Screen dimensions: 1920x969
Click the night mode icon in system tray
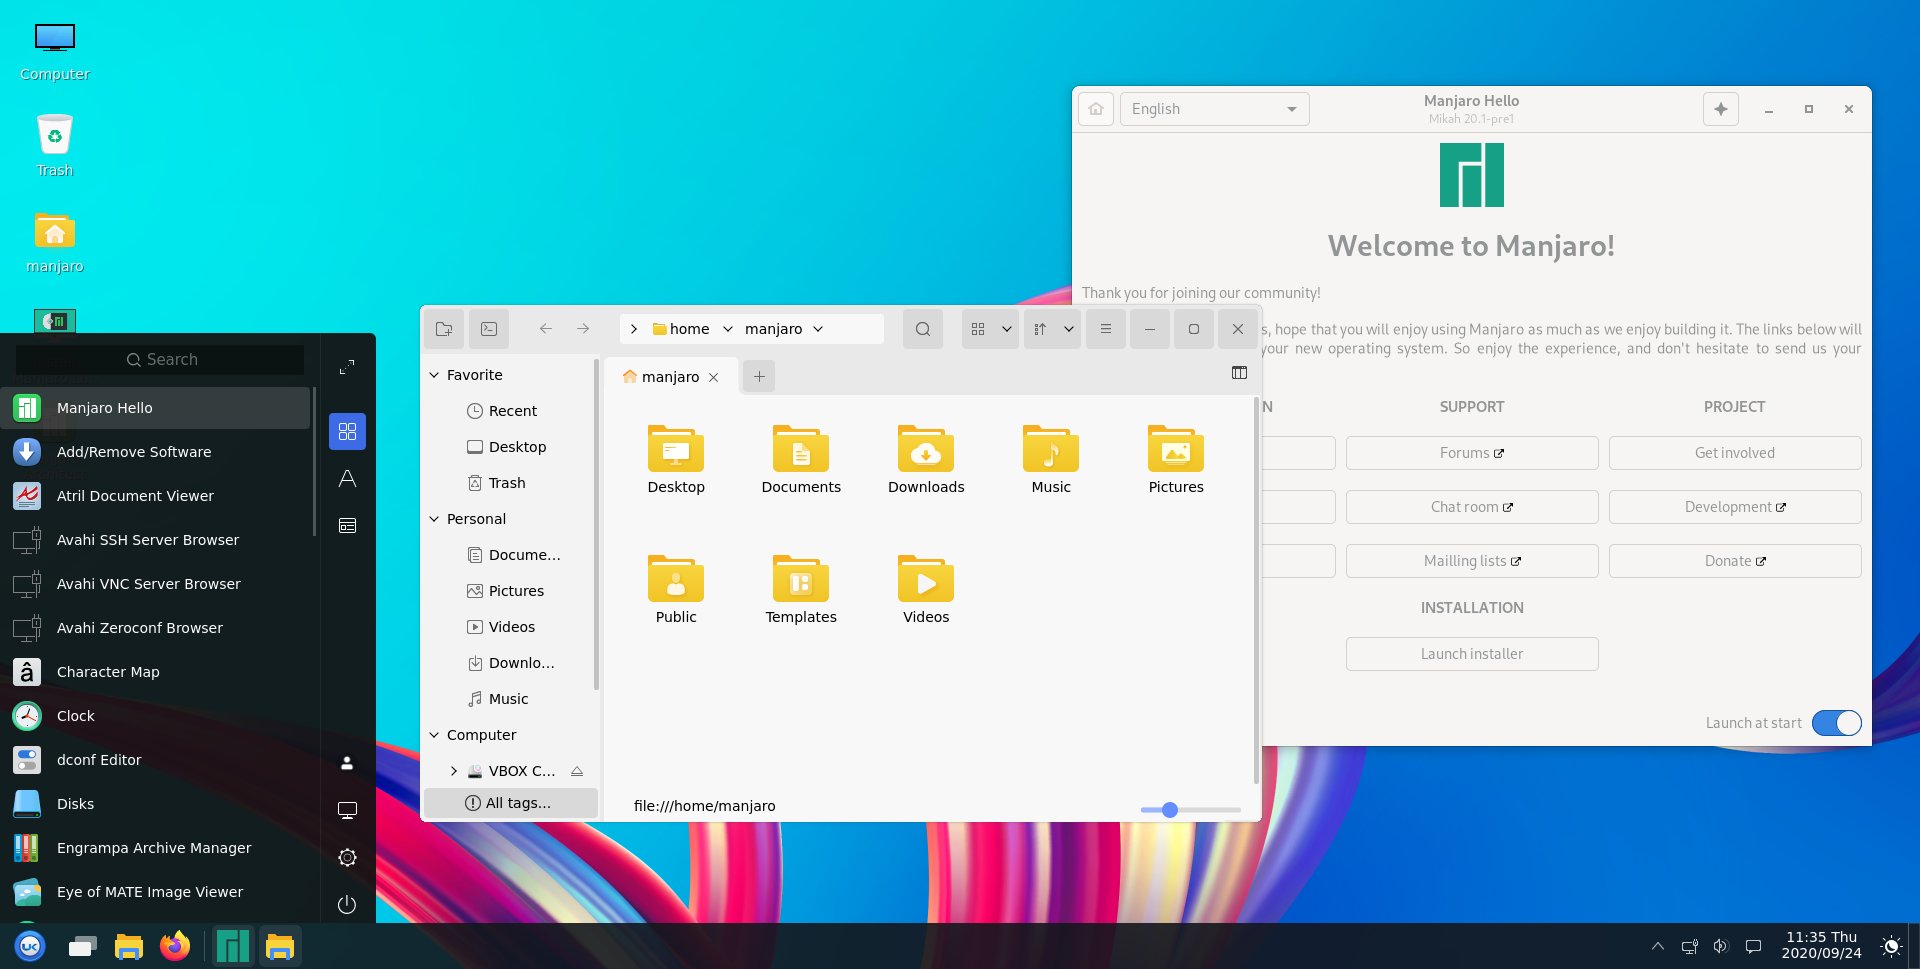click(x=1891, y=946)
